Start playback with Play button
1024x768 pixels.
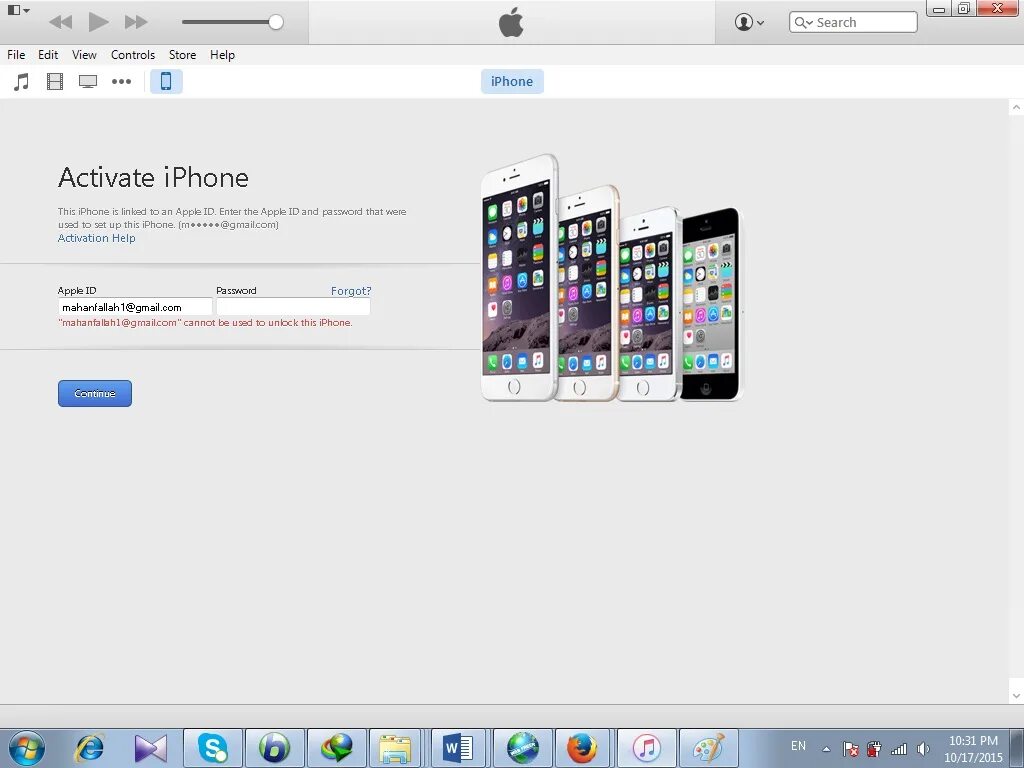pos(98,22)
